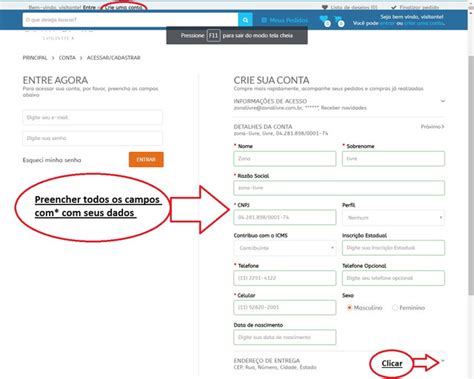Click the Sobrenome input field
474x379 pixels.
[393, 159]
